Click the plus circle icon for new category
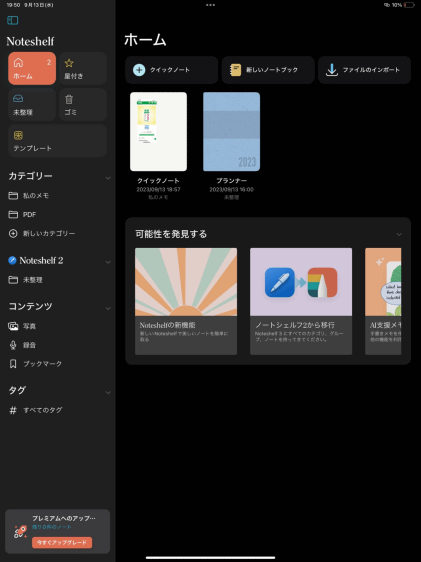Image resolution: width=421 pixels, height=562 pixels. tap(13, 234)
